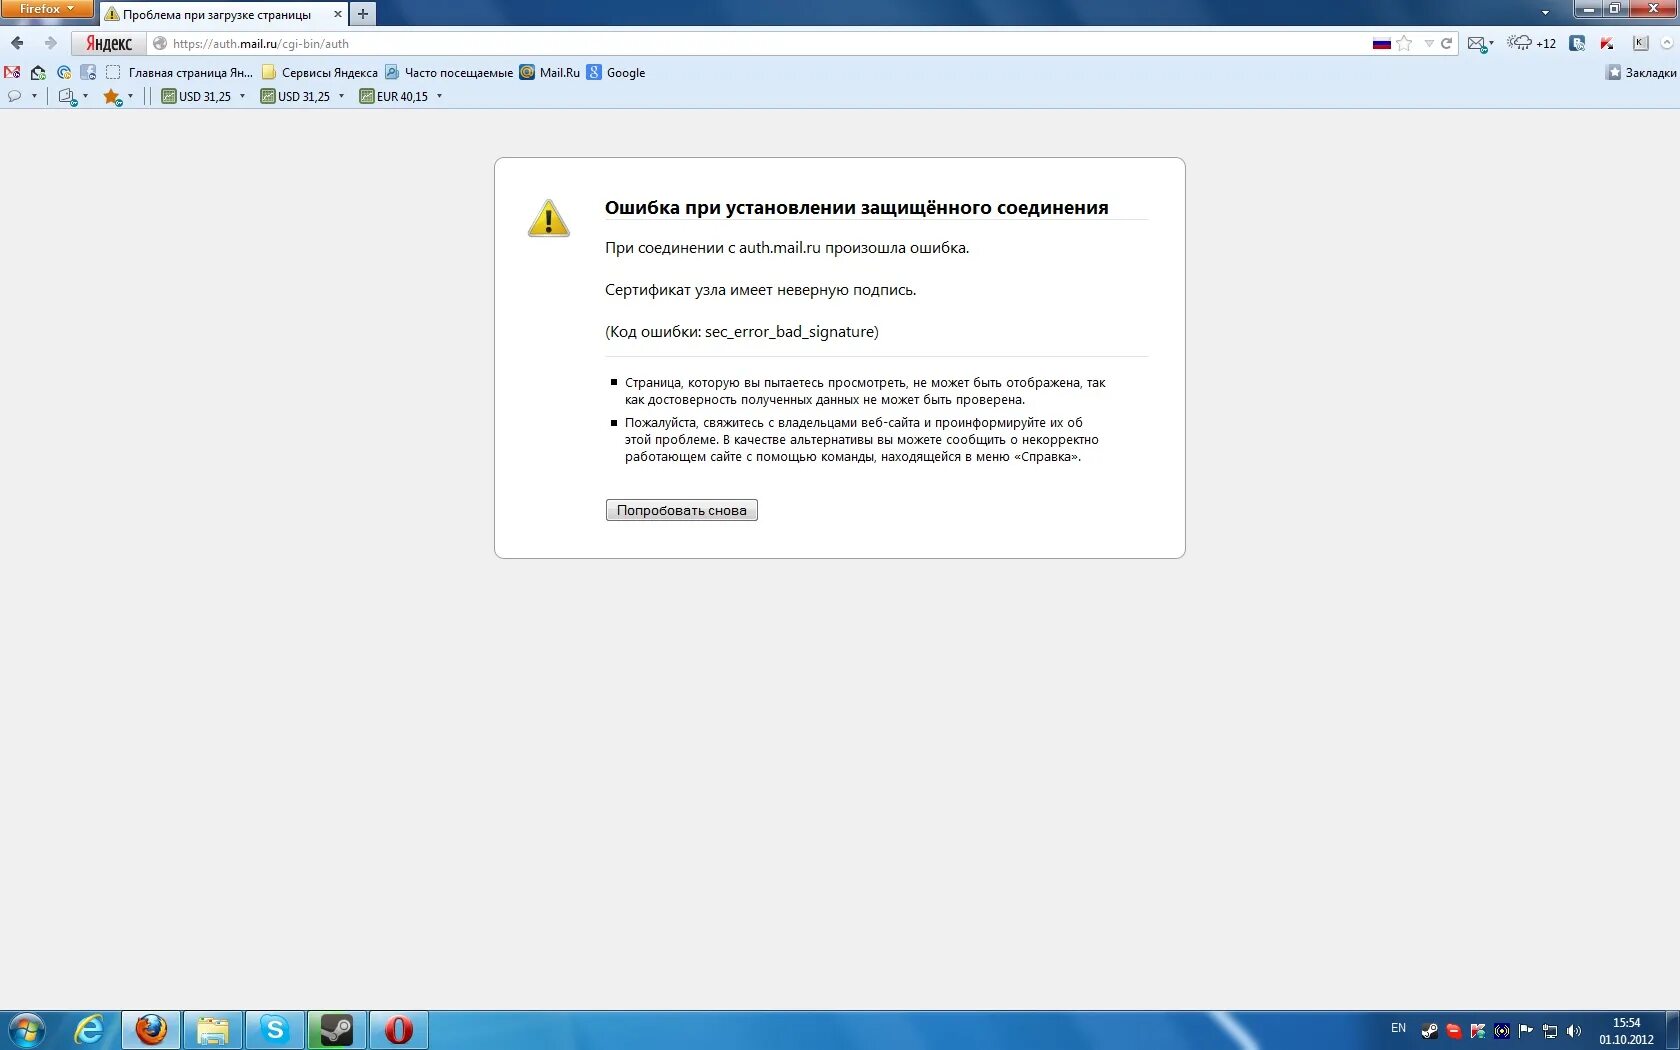Click the mail envelope toolbar icon
The width and height of the screenshot is (1680, 1050).
1476,43
